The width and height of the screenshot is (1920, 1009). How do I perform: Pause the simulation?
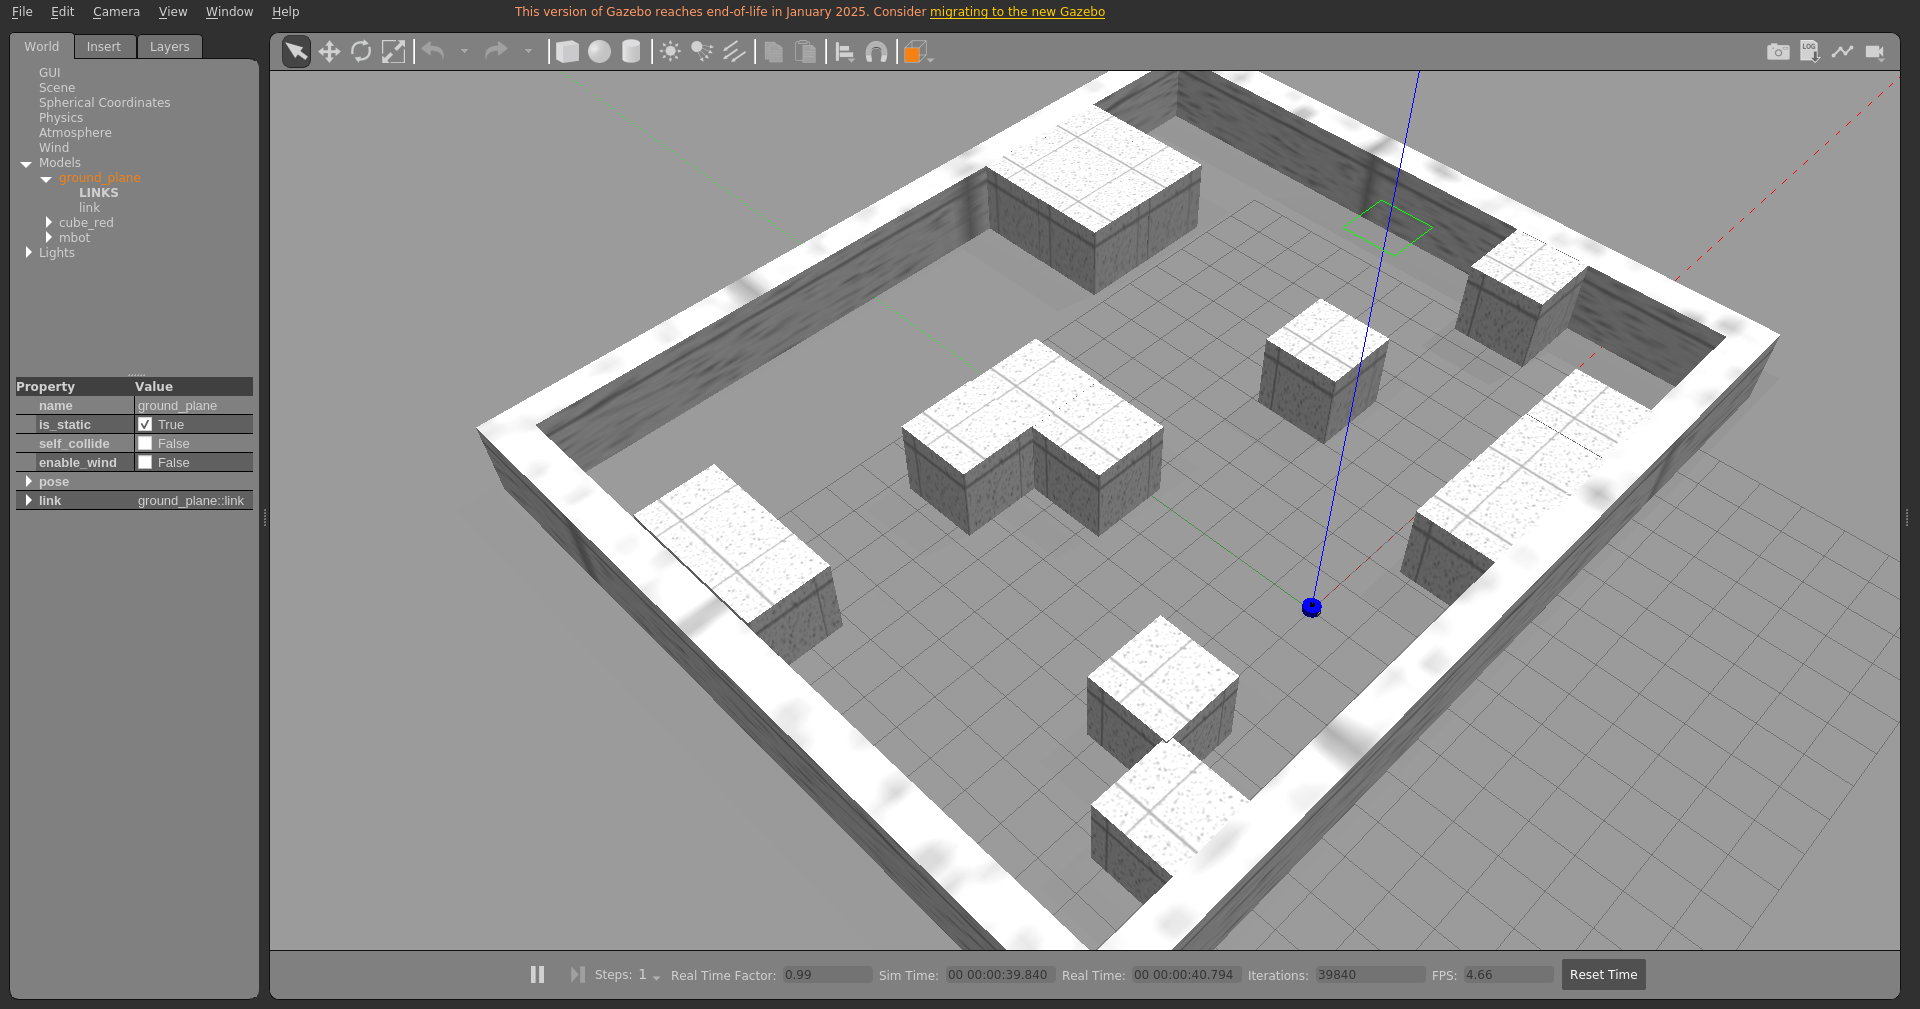click(537, 974)
